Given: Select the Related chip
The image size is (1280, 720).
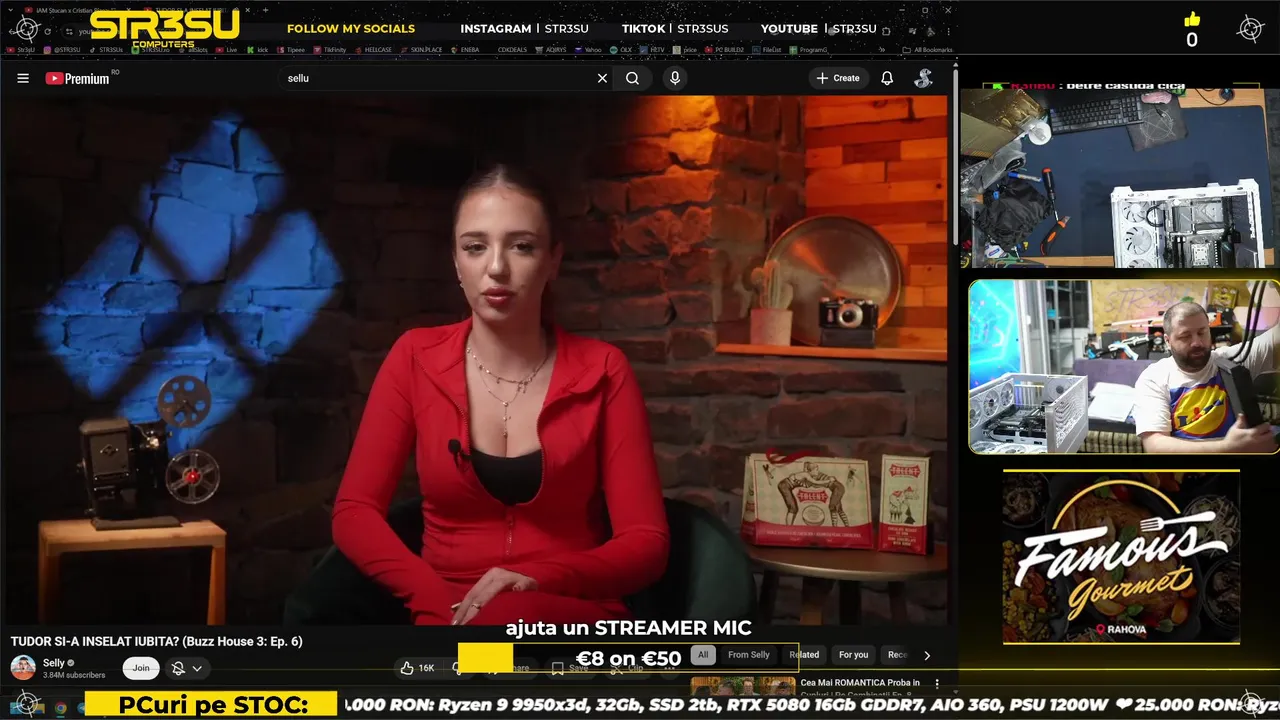Looking at the screenshot, I should pyautogui.click(x=804, y=655).
